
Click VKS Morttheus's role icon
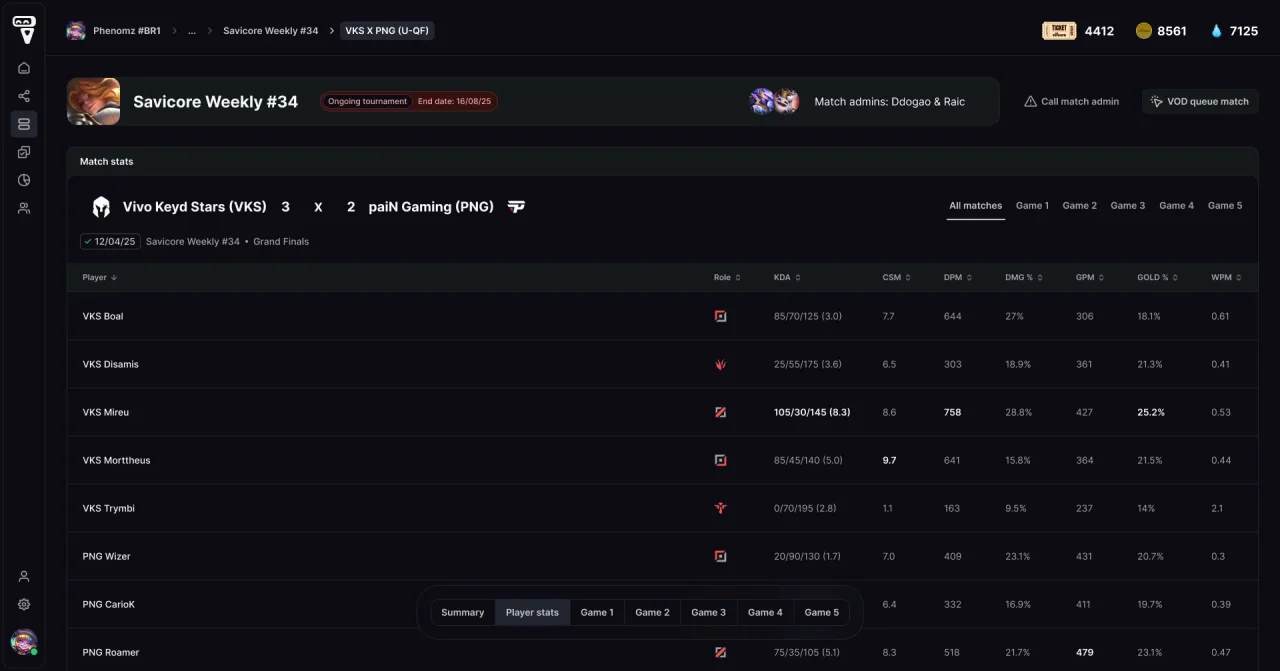click(x=720, y=460)
